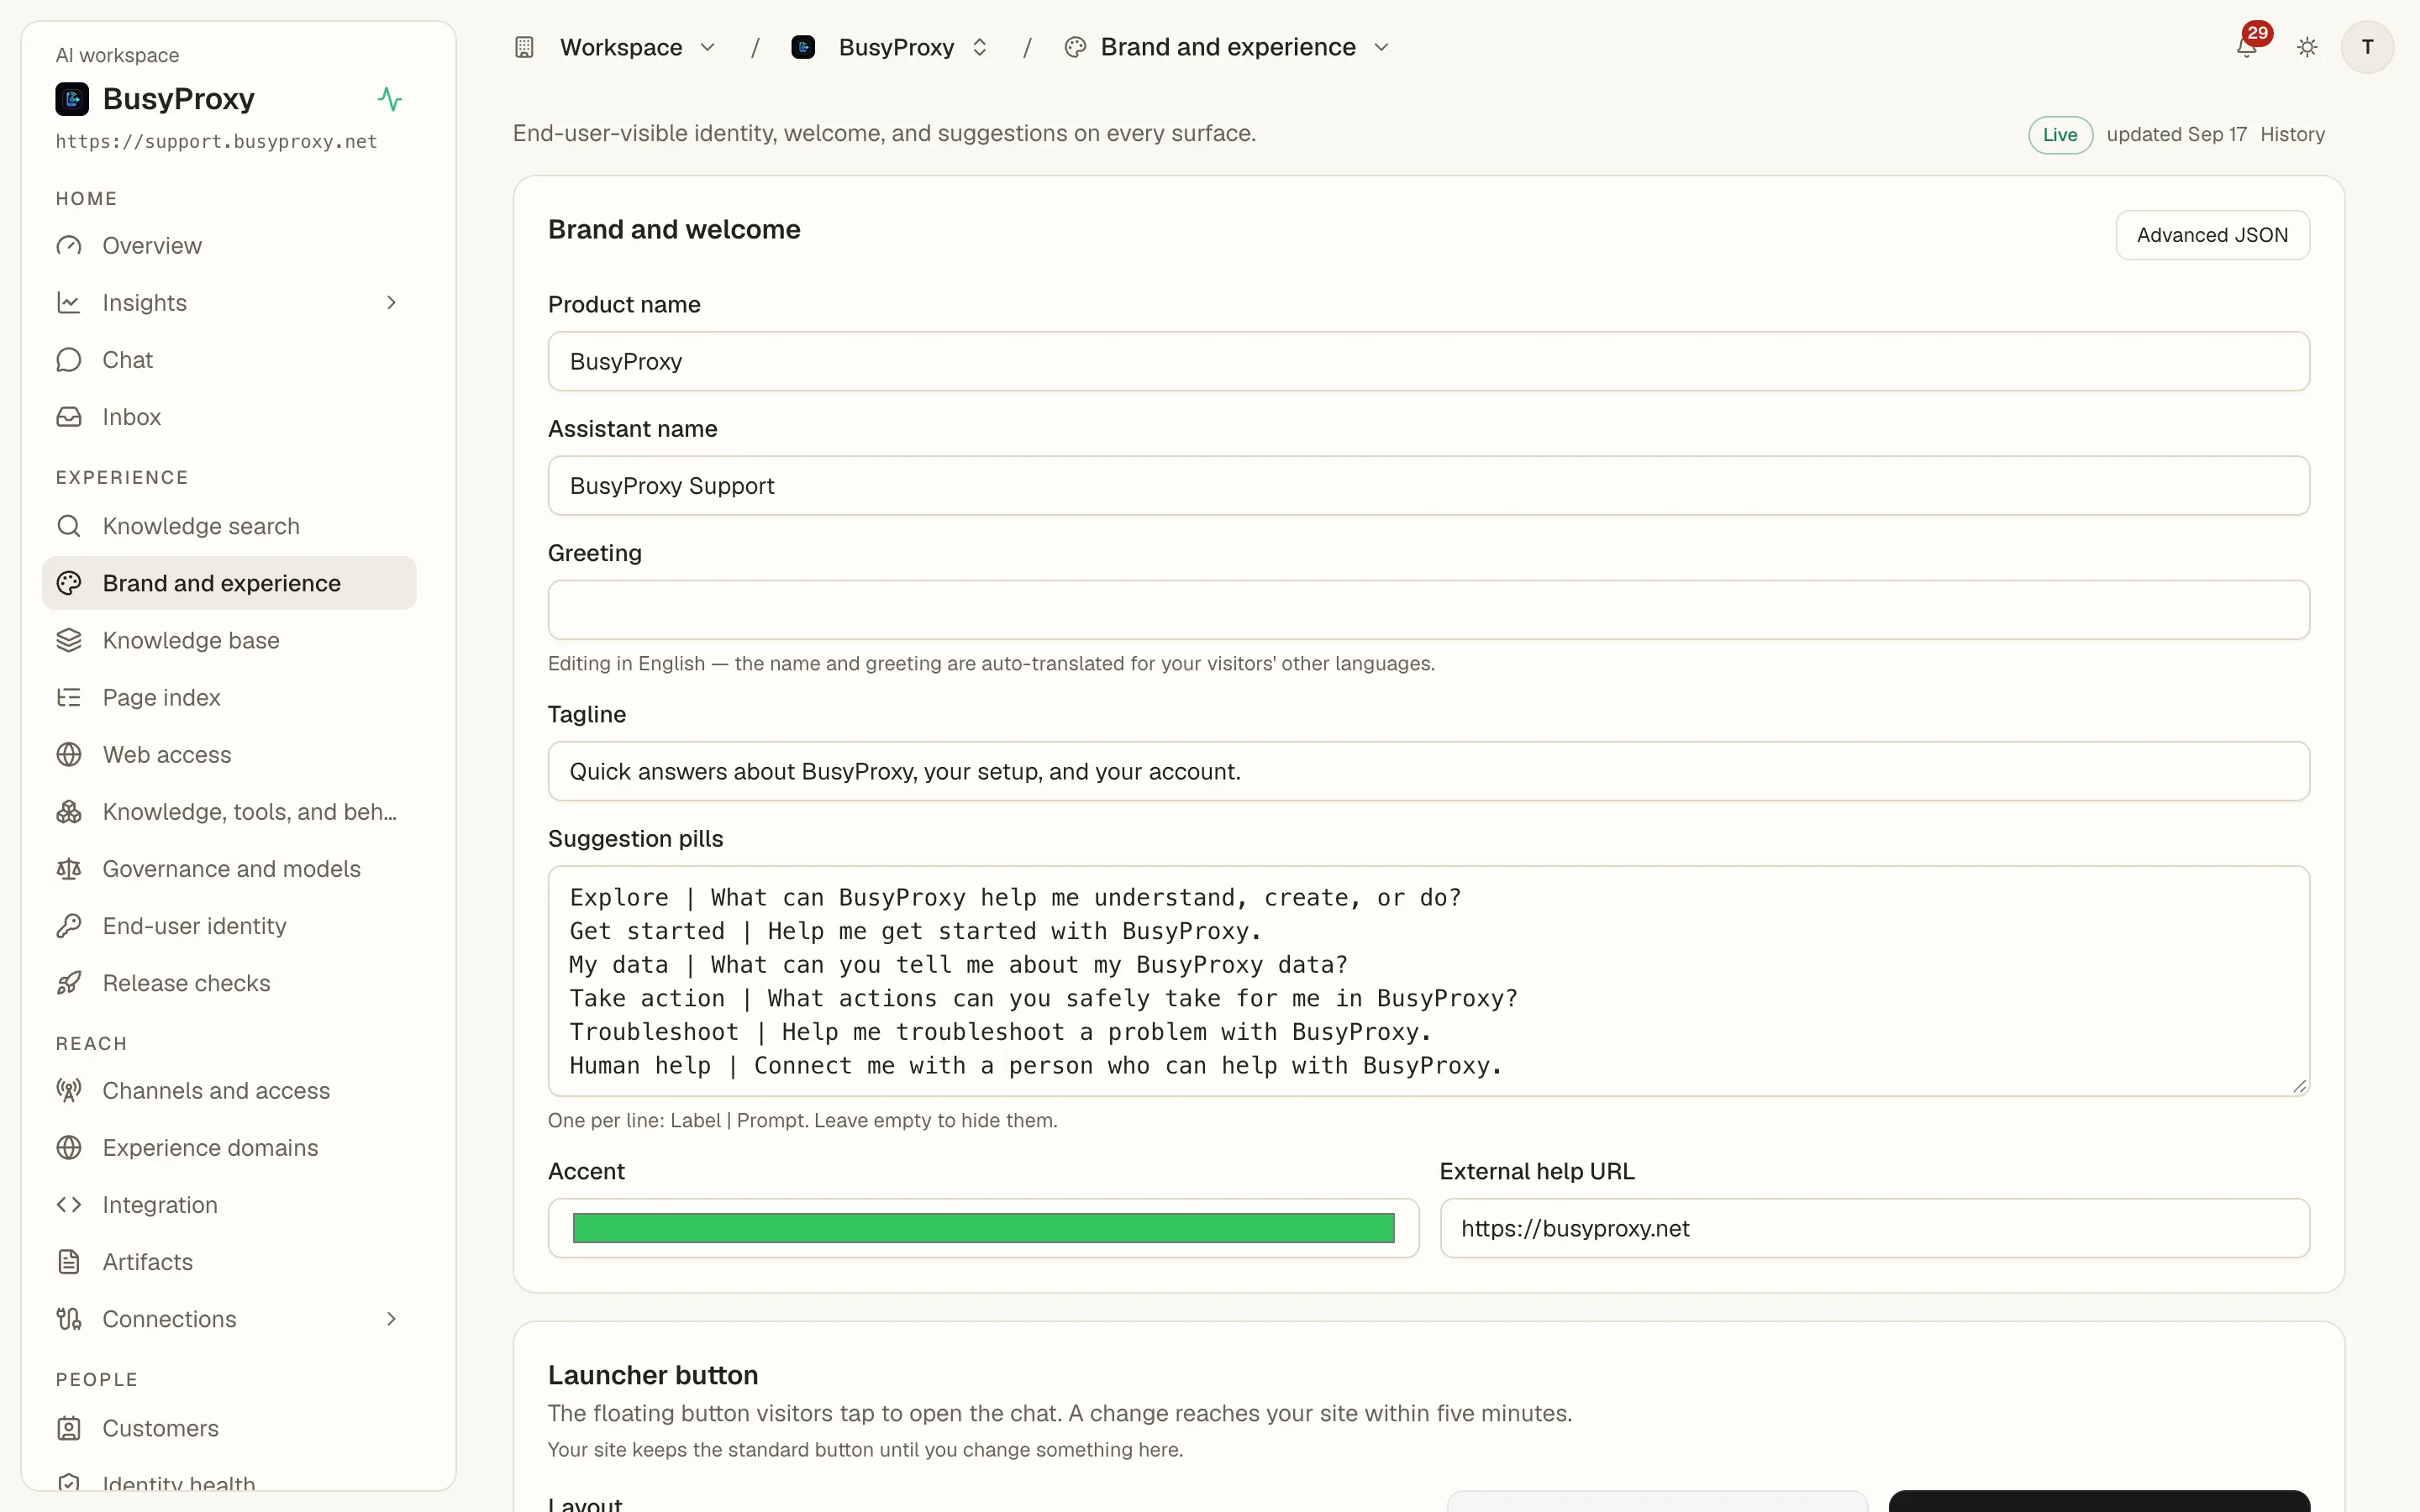Click the Knowledge search magnifier icon
2420x1512 pixels.
(x=69, y=526)
